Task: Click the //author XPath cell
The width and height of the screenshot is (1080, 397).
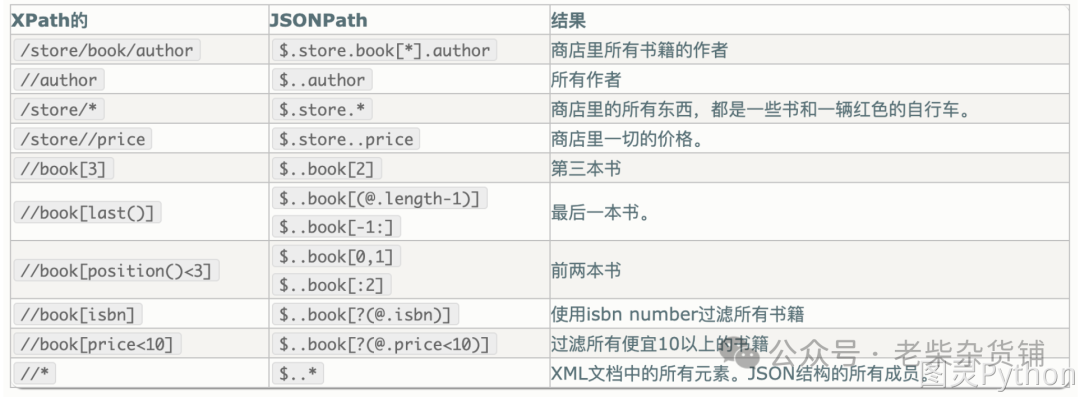Action: click(59, 80)
